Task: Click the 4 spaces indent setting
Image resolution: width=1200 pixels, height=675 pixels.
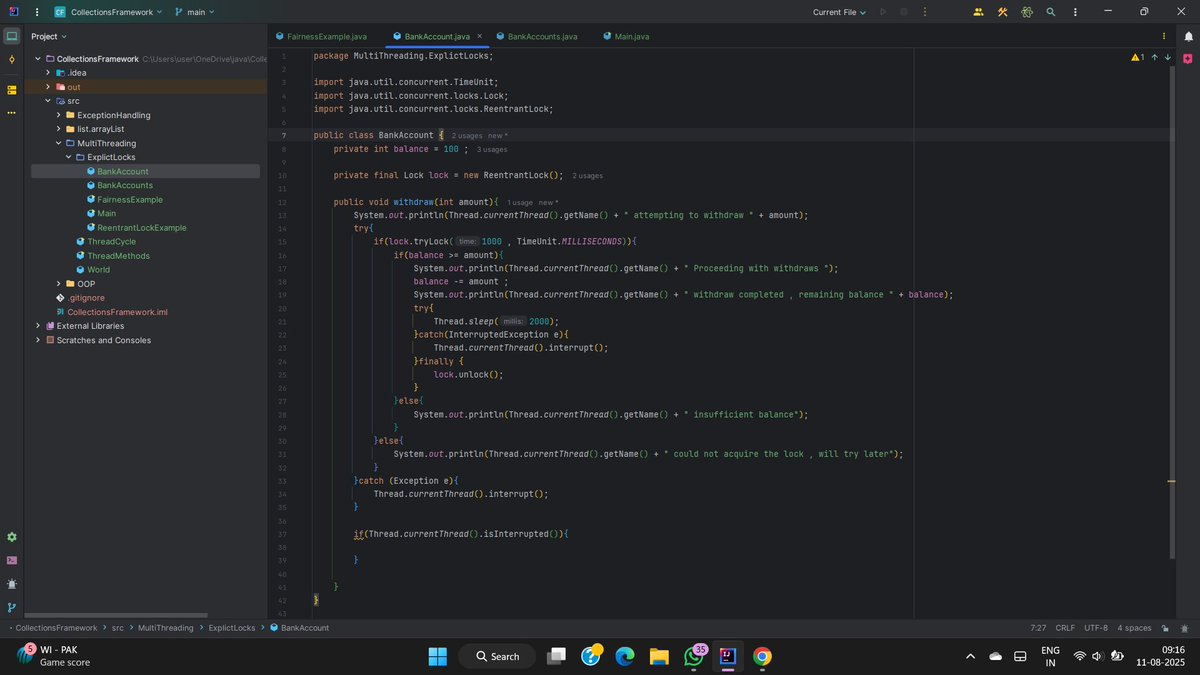Action: click(1134, 628)
